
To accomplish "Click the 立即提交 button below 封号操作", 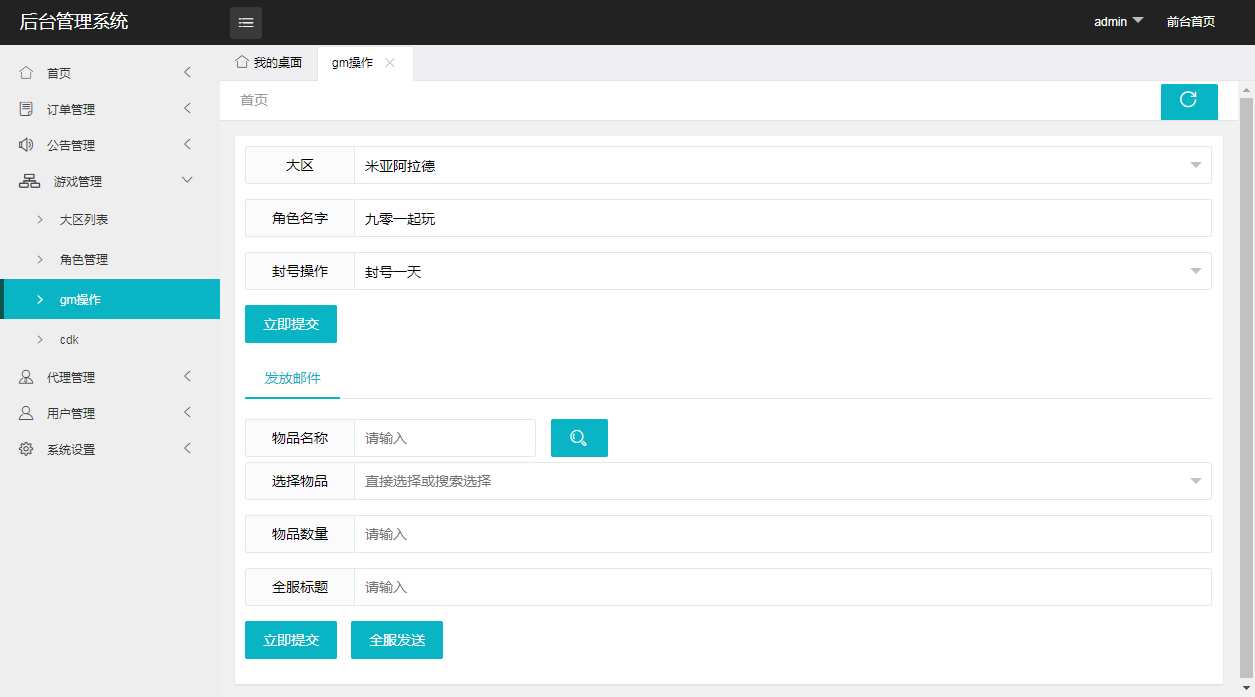I will coord(290,323).
